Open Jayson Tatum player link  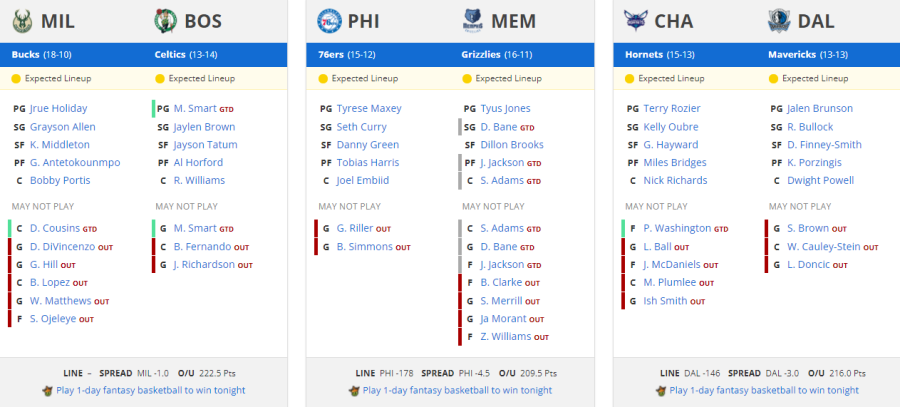[205, 145]
